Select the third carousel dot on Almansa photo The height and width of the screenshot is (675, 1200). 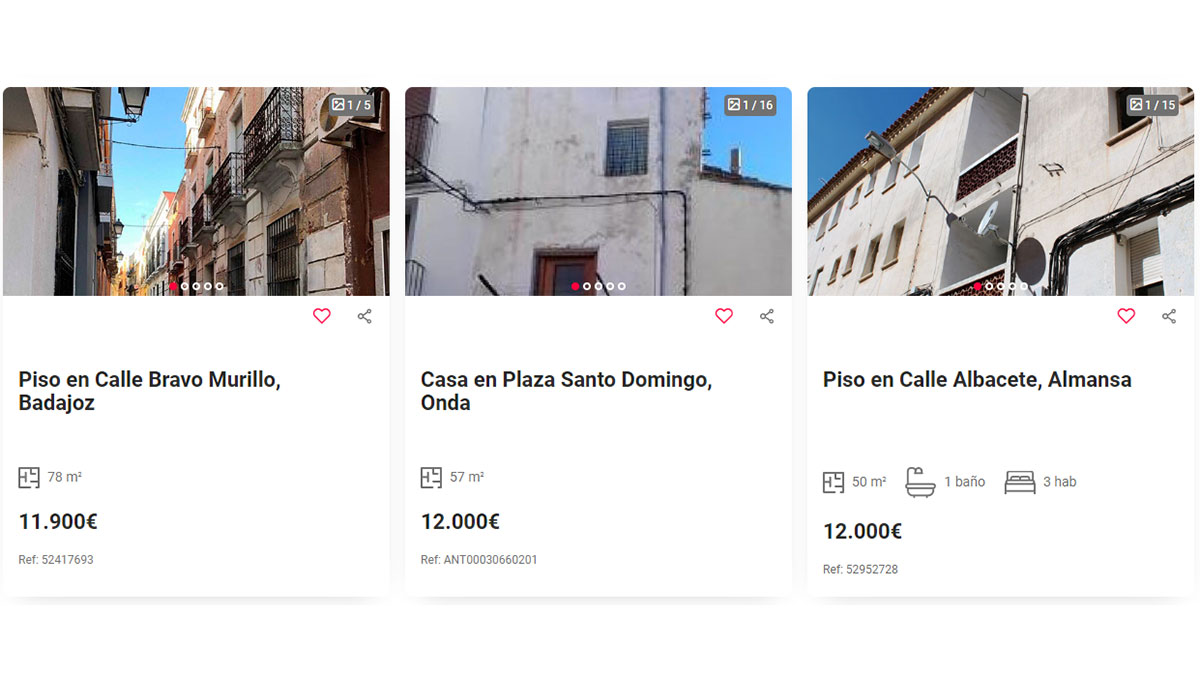coord(1003,287)
